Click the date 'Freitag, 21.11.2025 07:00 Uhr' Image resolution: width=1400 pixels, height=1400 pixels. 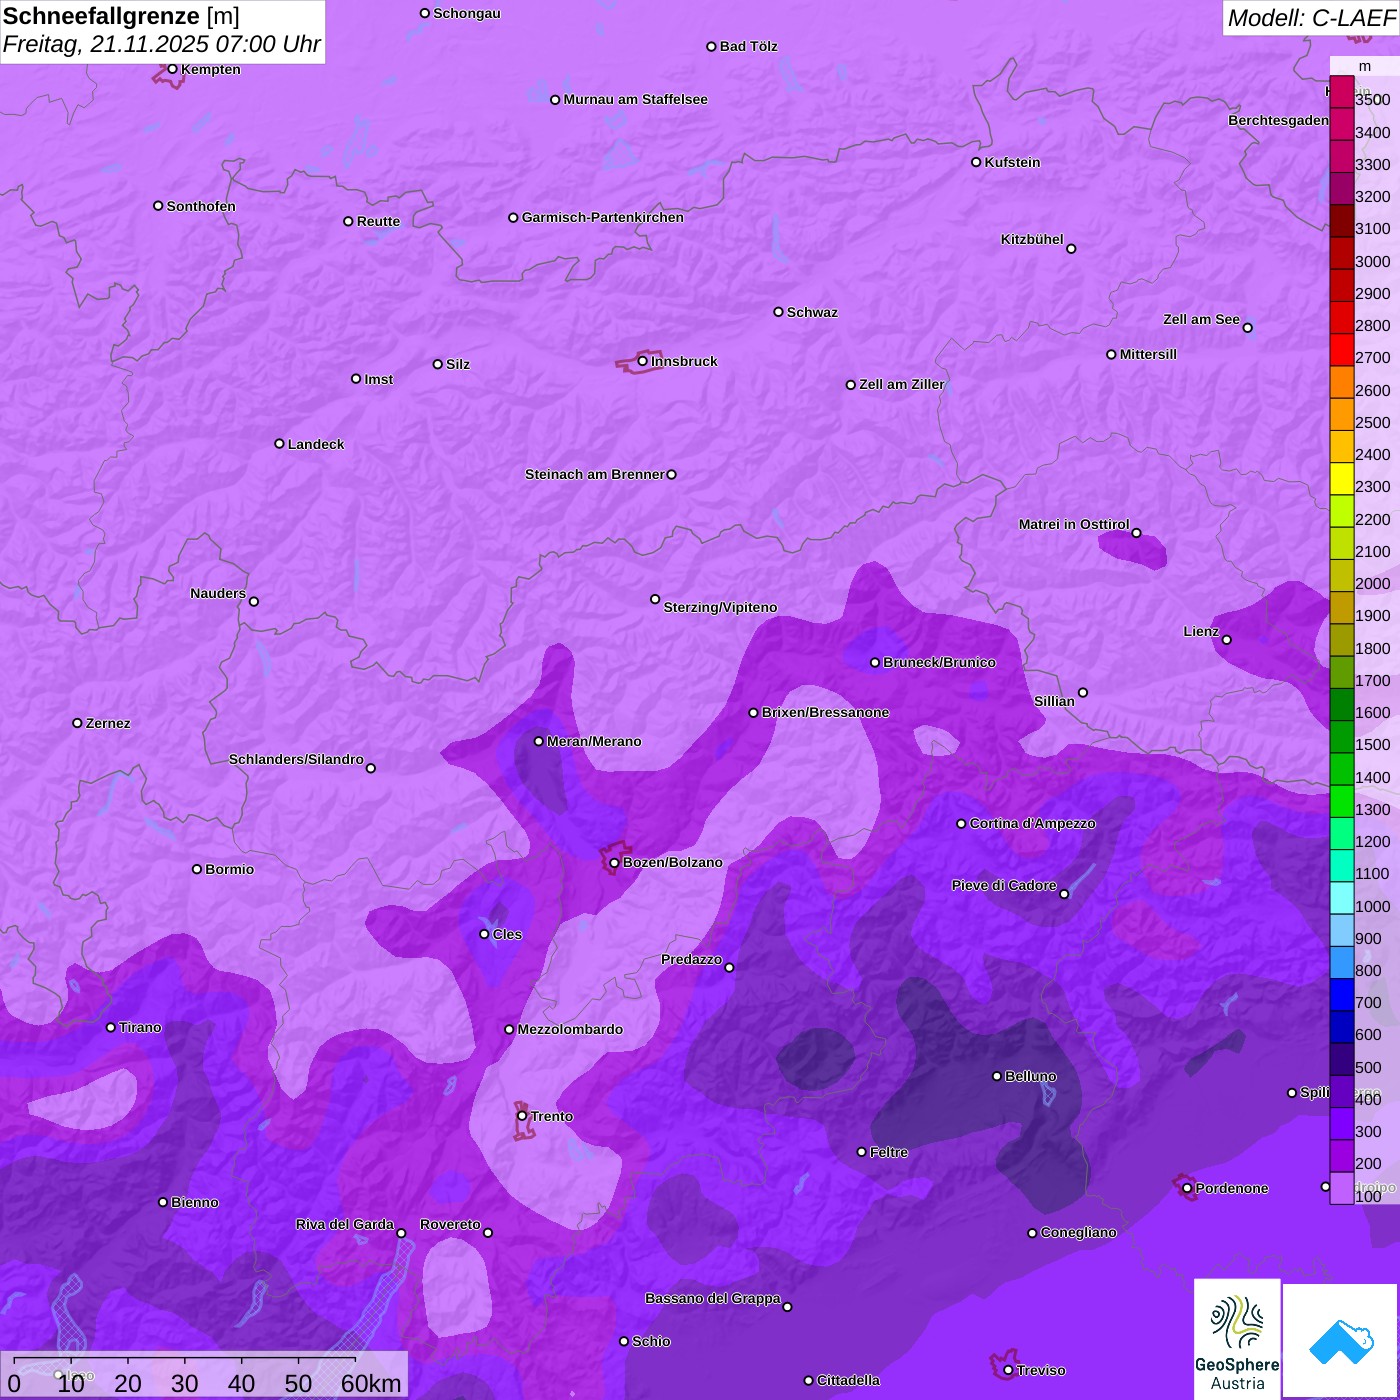pos(162,44)
